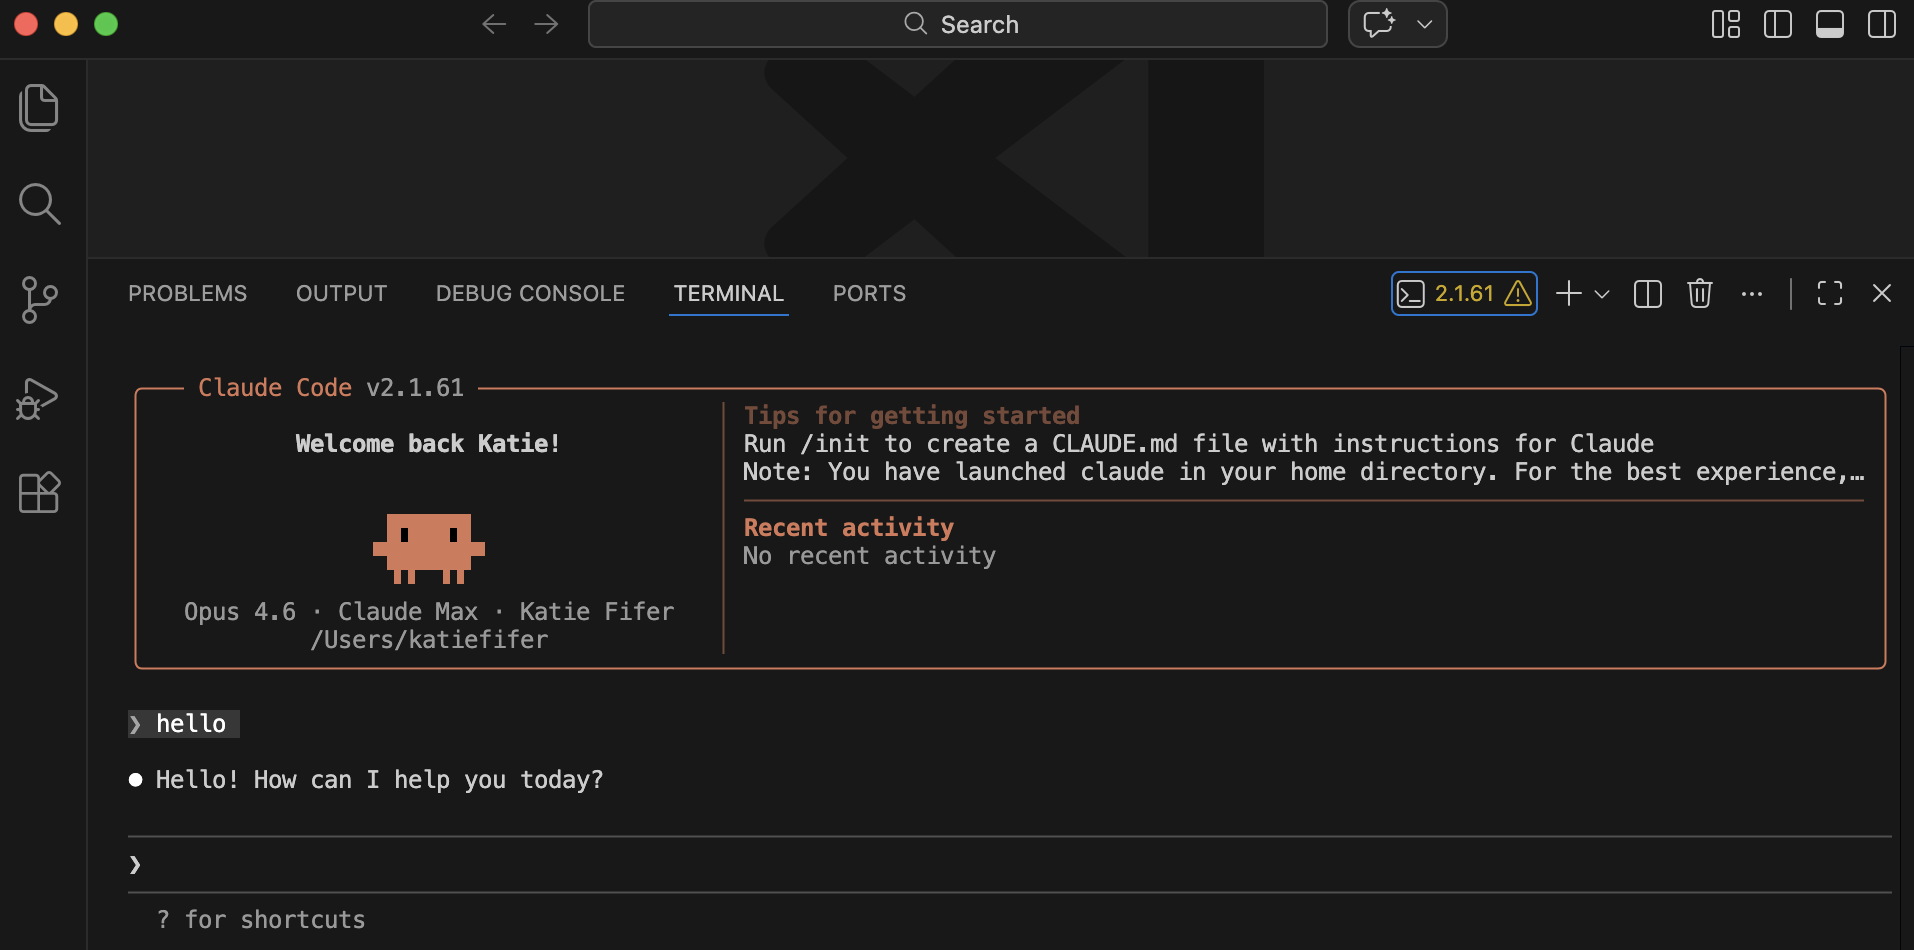Toggle the primary side bar layout button
Image resolution: width=1914 pixels, height=950 pixels.
pos(1778,24)
